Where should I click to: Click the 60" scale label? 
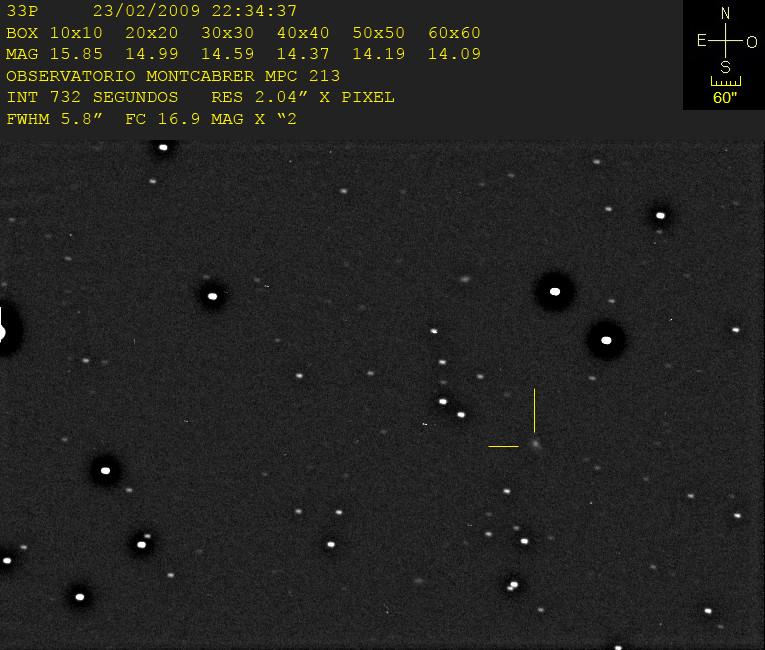tap(725, 98)
